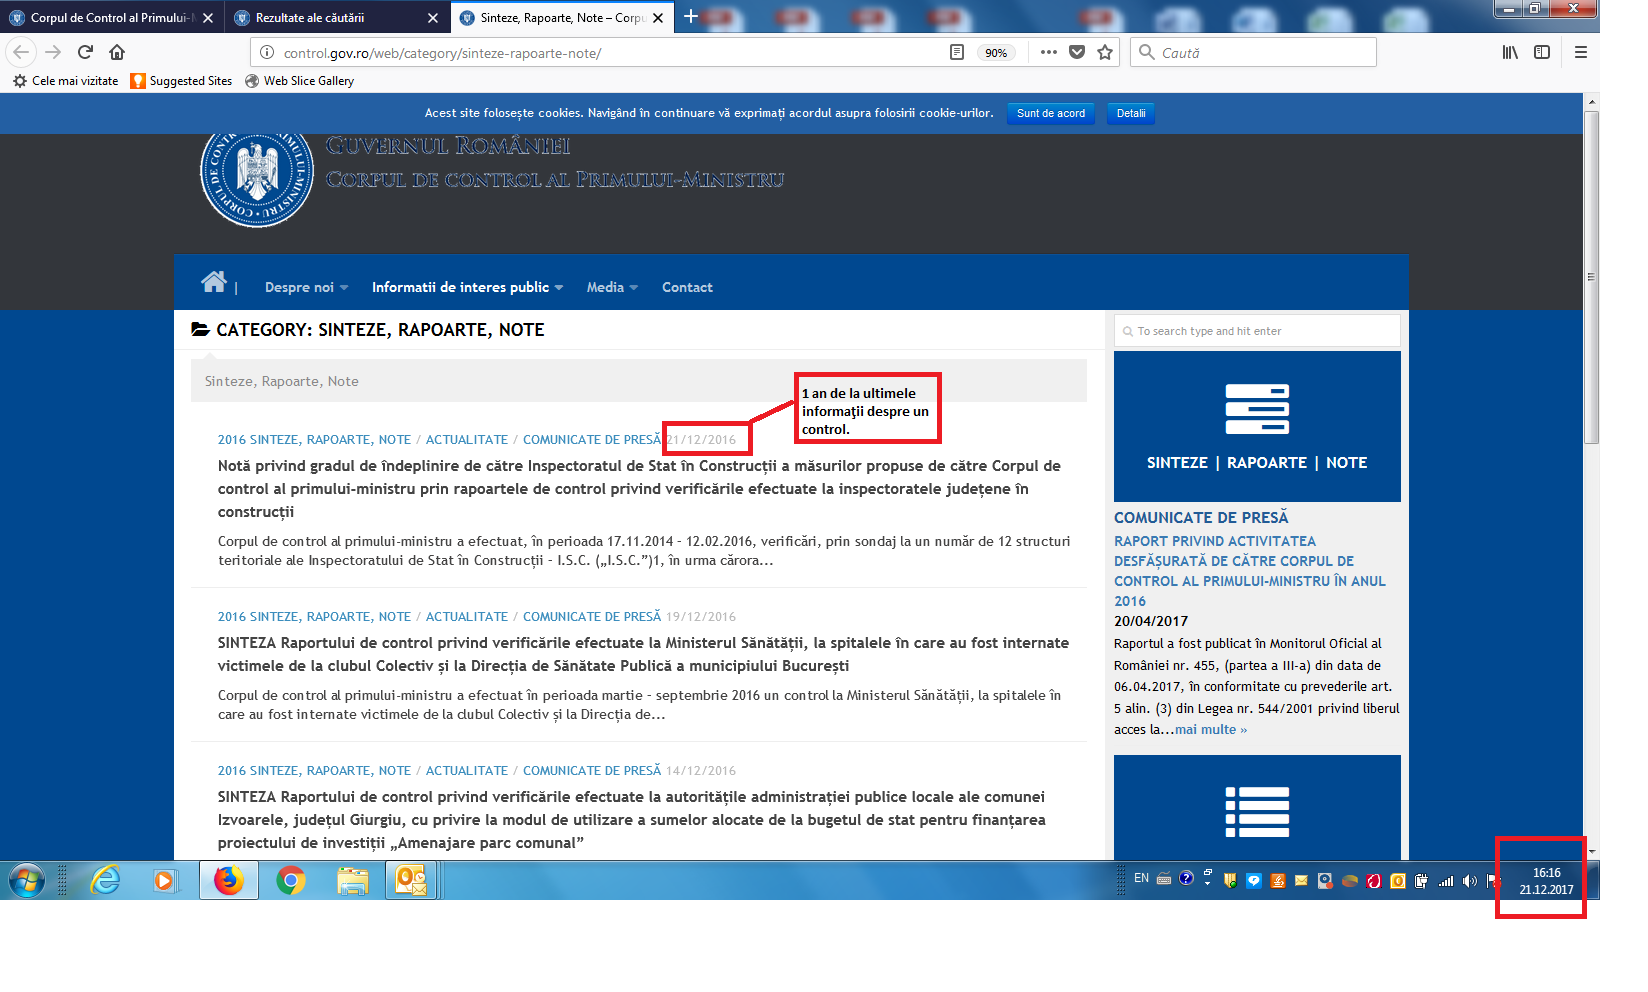This screenshot has width=1648, height=992.
Task: Click the Sinteze Rapoarte Note sidebar tile
Action: (1257, 426)
